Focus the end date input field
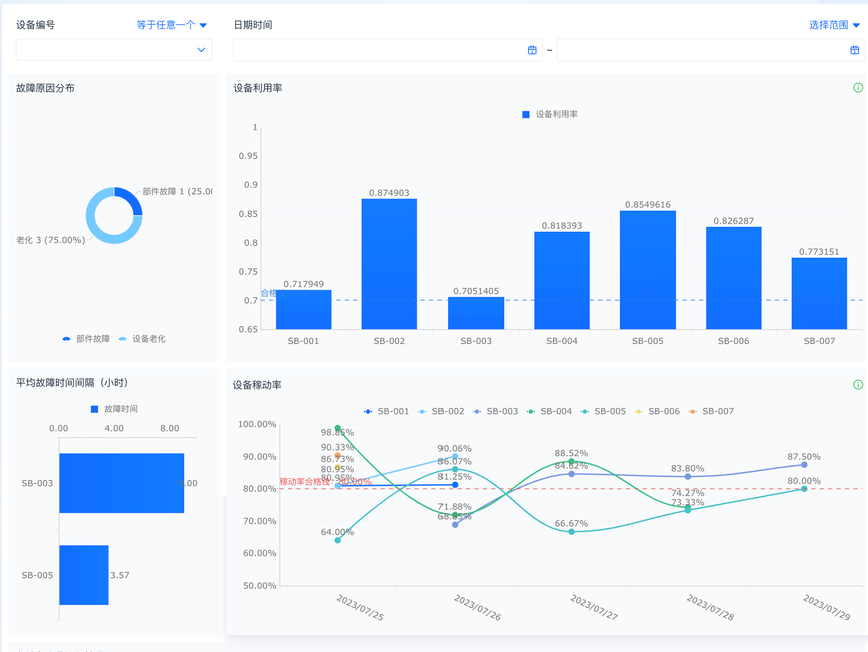 [x=710, y=50]
